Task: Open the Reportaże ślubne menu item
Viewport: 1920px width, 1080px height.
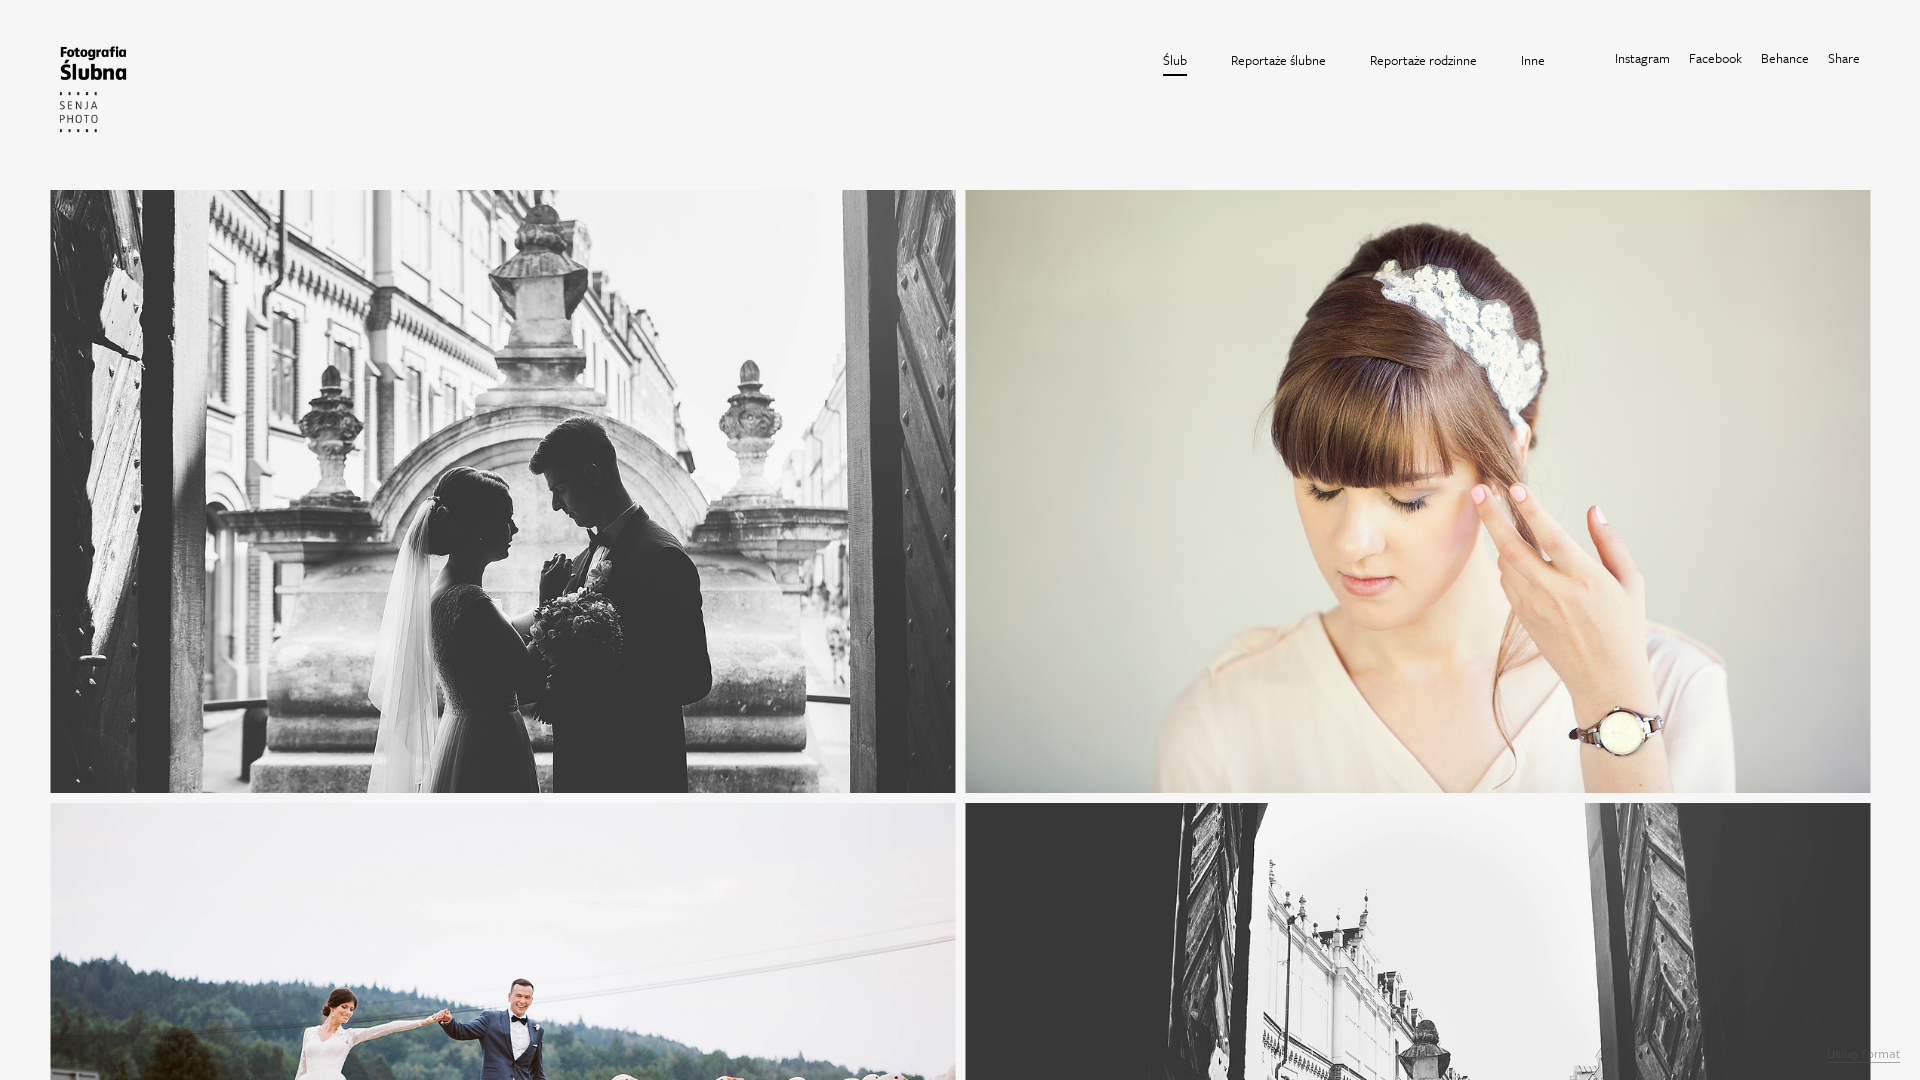Action: (1278, 61)
